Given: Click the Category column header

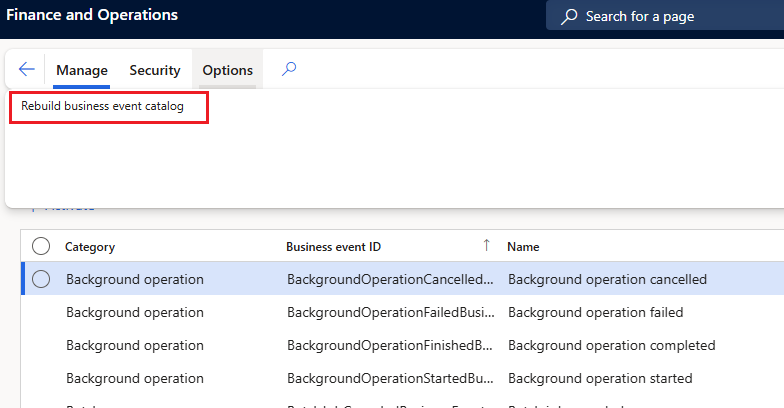Looking at the screenshot, I should click(x=90, y=247).
